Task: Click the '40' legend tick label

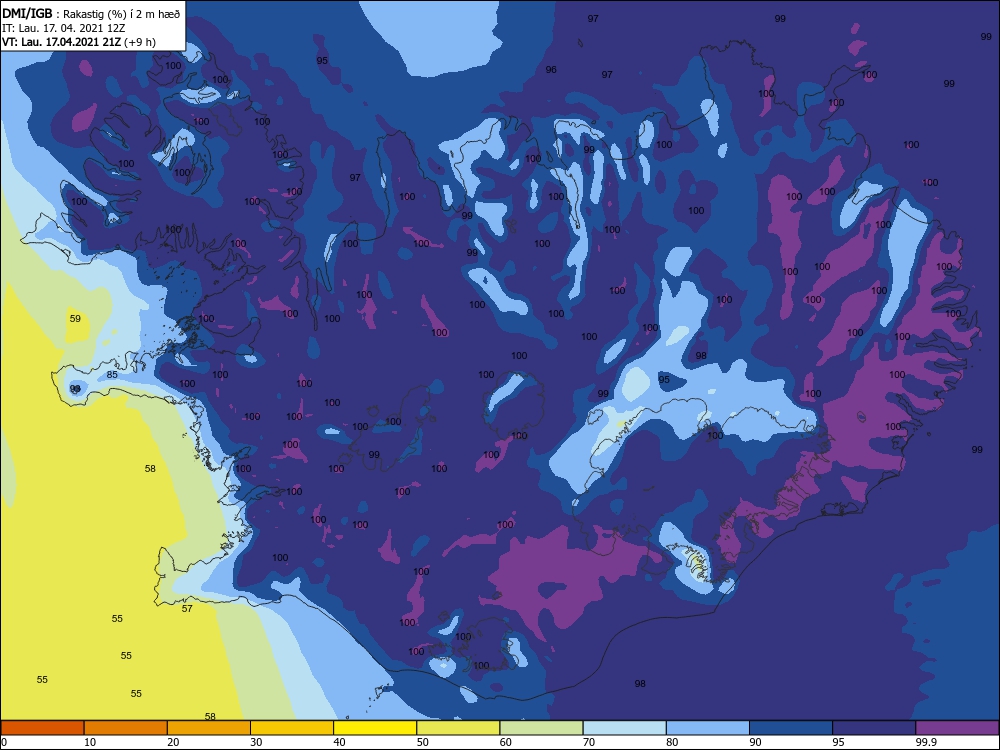Action: 339,742
